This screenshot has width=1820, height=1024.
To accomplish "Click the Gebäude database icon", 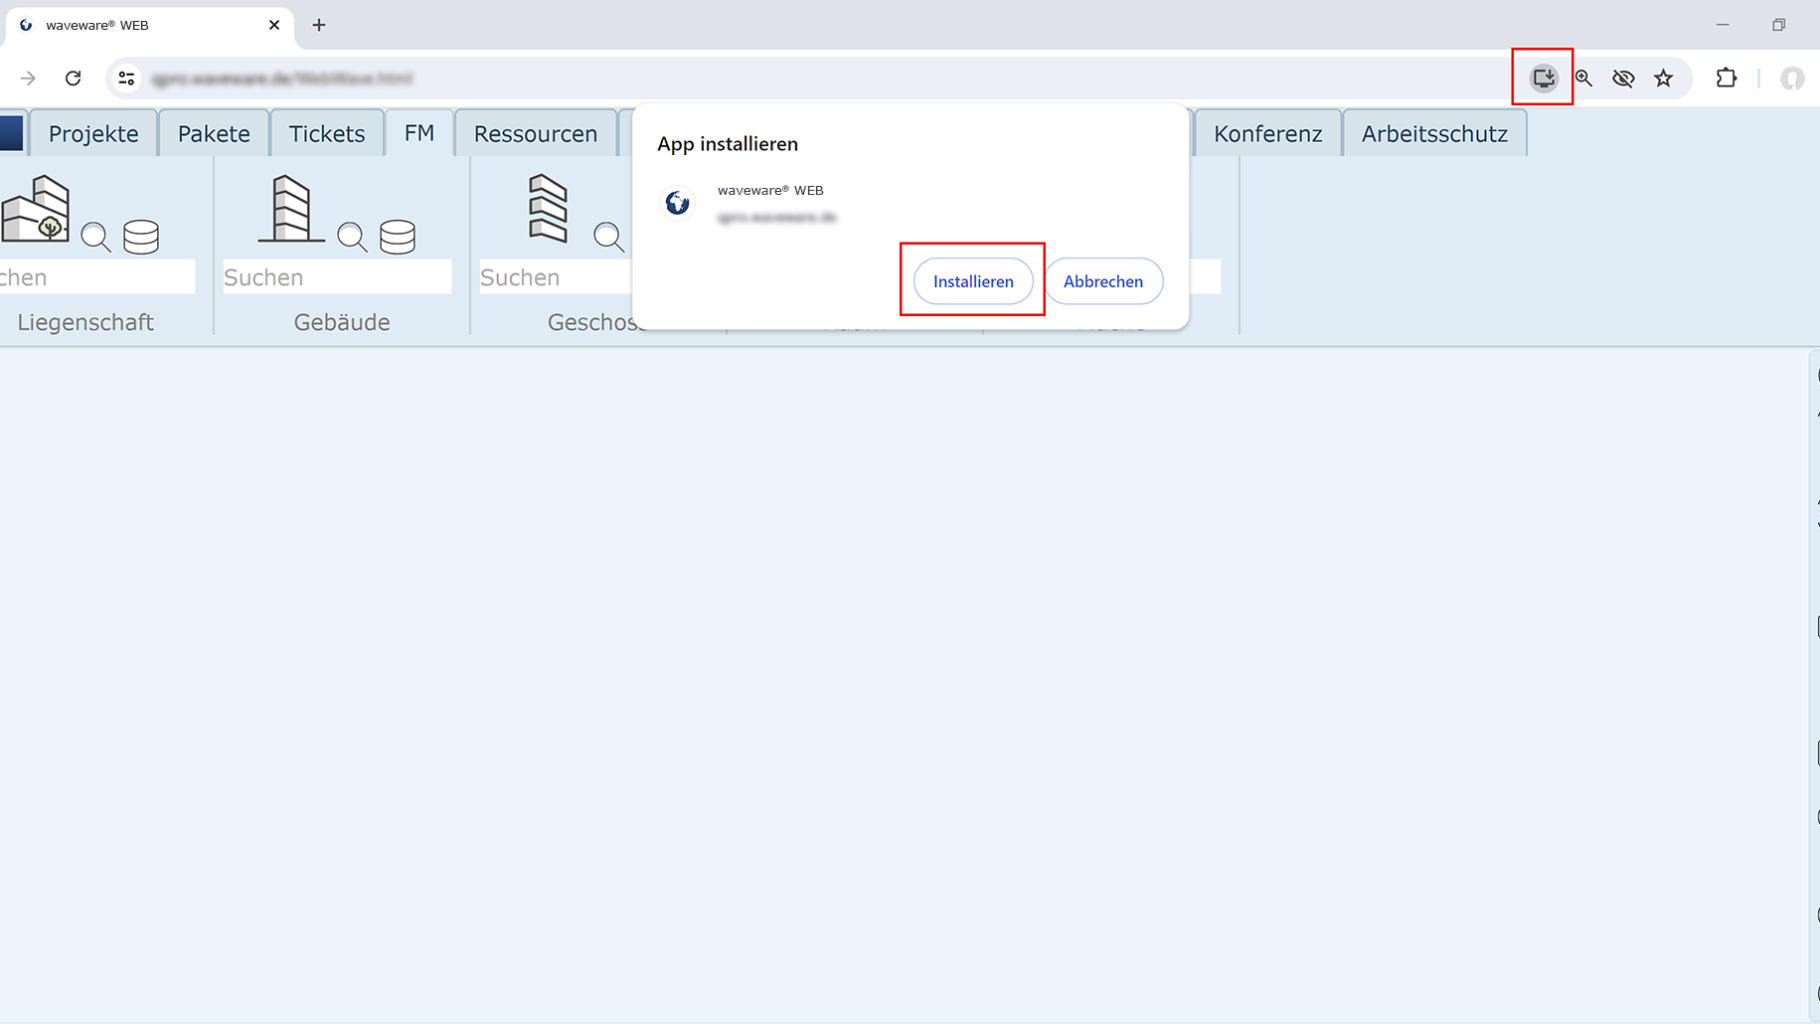I will pos(397,237).
